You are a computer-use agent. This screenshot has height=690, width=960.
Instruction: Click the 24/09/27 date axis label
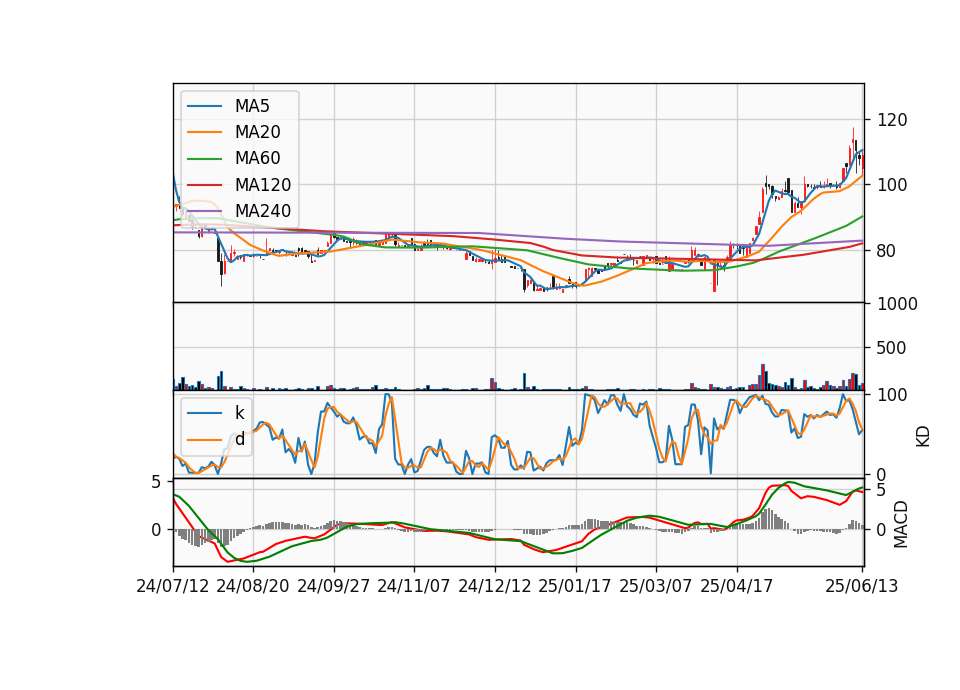334,586
